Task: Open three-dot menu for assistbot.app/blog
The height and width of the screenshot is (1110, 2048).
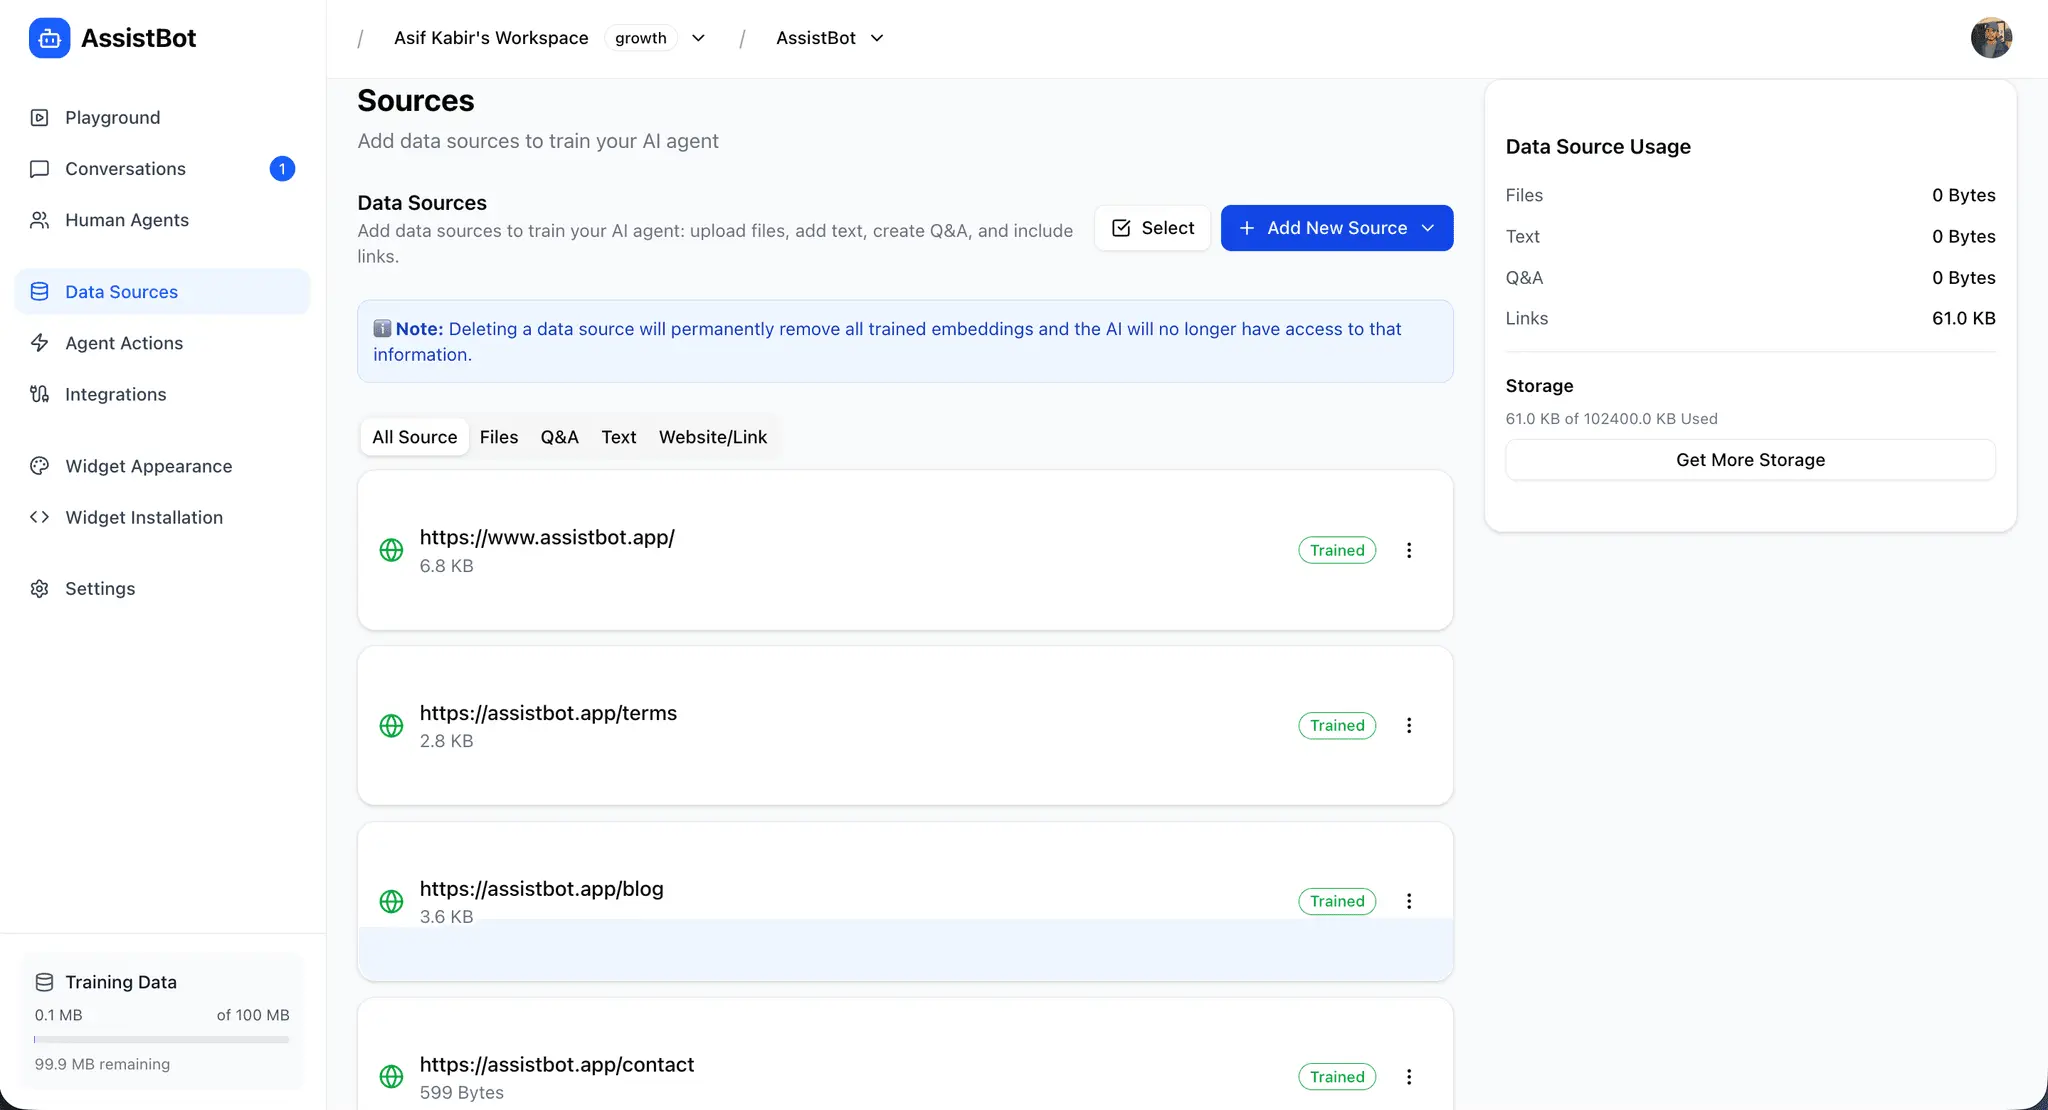Action: (x=1409, y=901)
